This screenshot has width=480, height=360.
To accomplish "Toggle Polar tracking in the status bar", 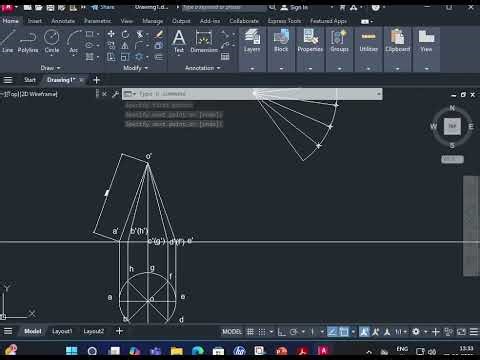I will click(x=294, y=332).
